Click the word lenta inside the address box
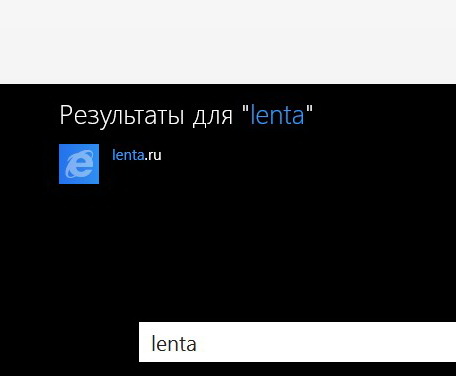The image size is (456, 376). [x=174, y=344]
